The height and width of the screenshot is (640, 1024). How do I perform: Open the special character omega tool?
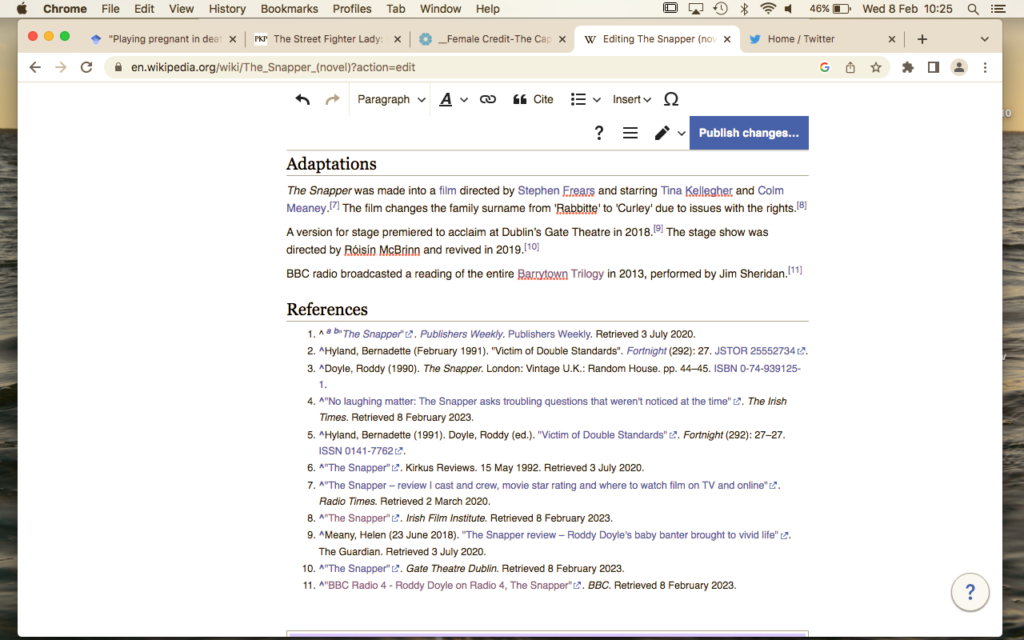[671, 100]
